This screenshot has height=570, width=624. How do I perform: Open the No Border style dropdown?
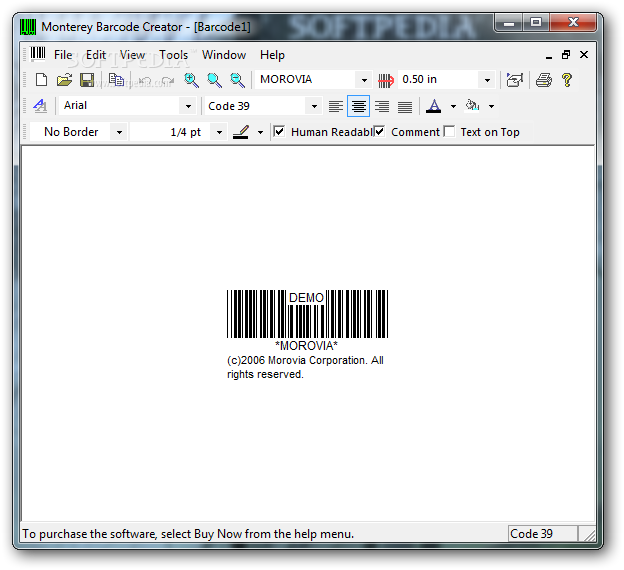(x=119, y=132)
